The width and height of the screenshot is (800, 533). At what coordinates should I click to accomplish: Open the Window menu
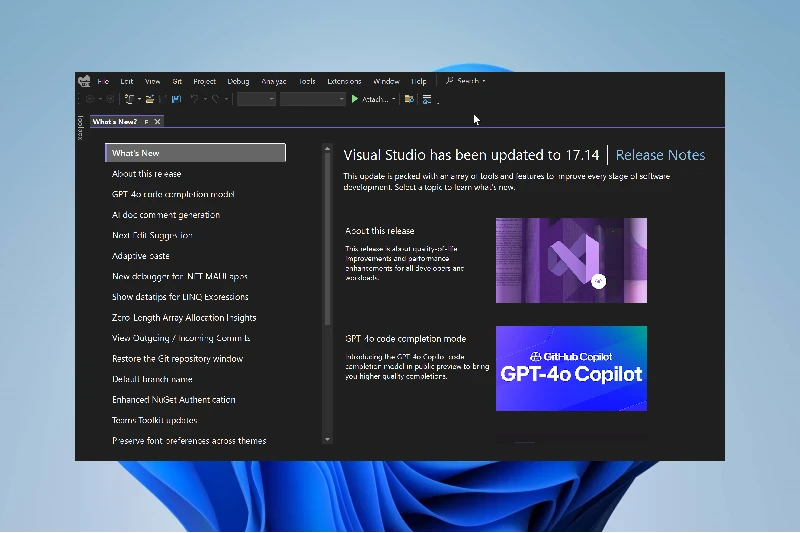coord(386,81)
